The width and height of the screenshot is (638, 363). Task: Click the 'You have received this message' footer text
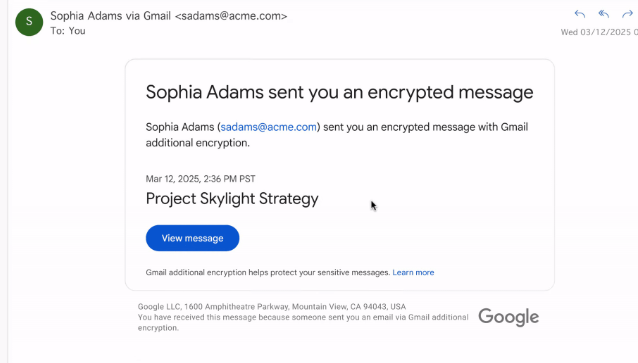(303, 322)
